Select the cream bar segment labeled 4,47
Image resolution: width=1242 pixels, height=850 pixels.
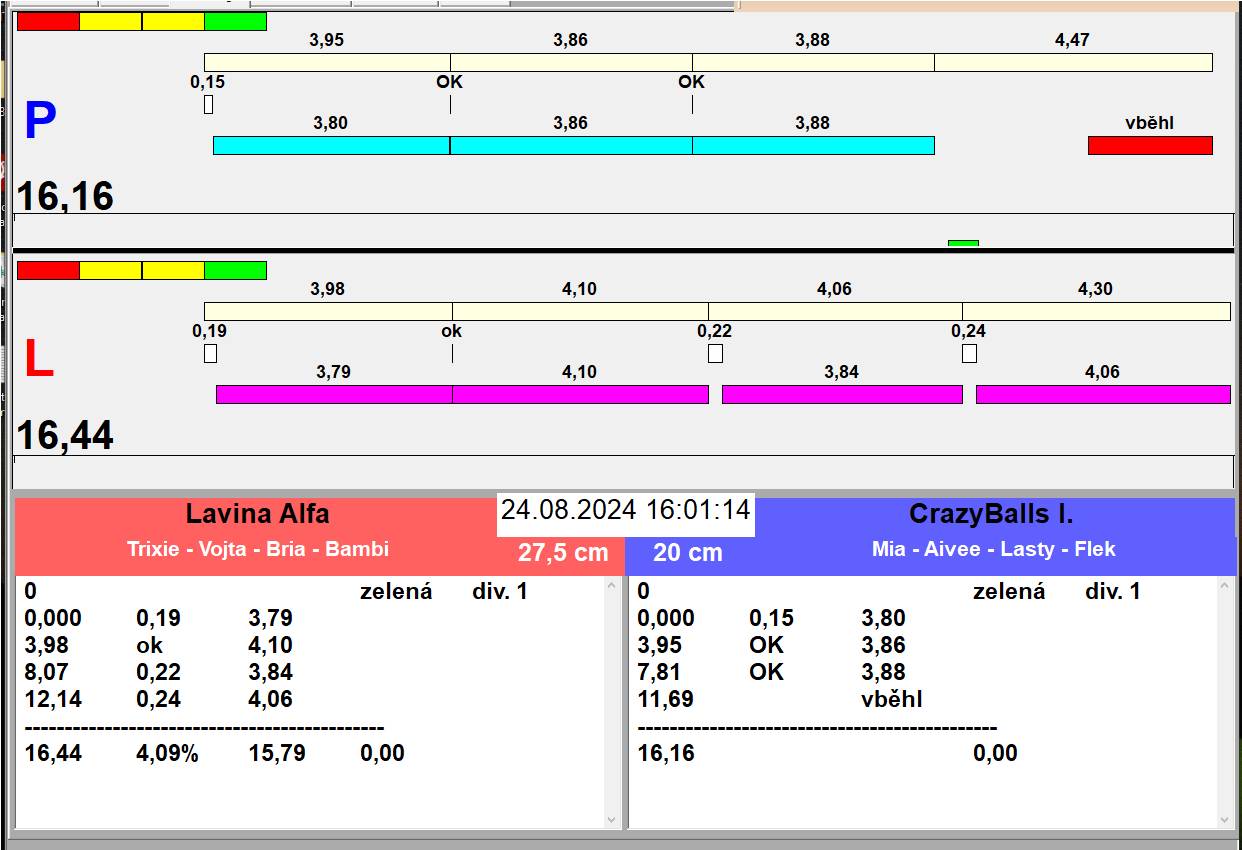pyautogui.click(x=1073, y=62)
